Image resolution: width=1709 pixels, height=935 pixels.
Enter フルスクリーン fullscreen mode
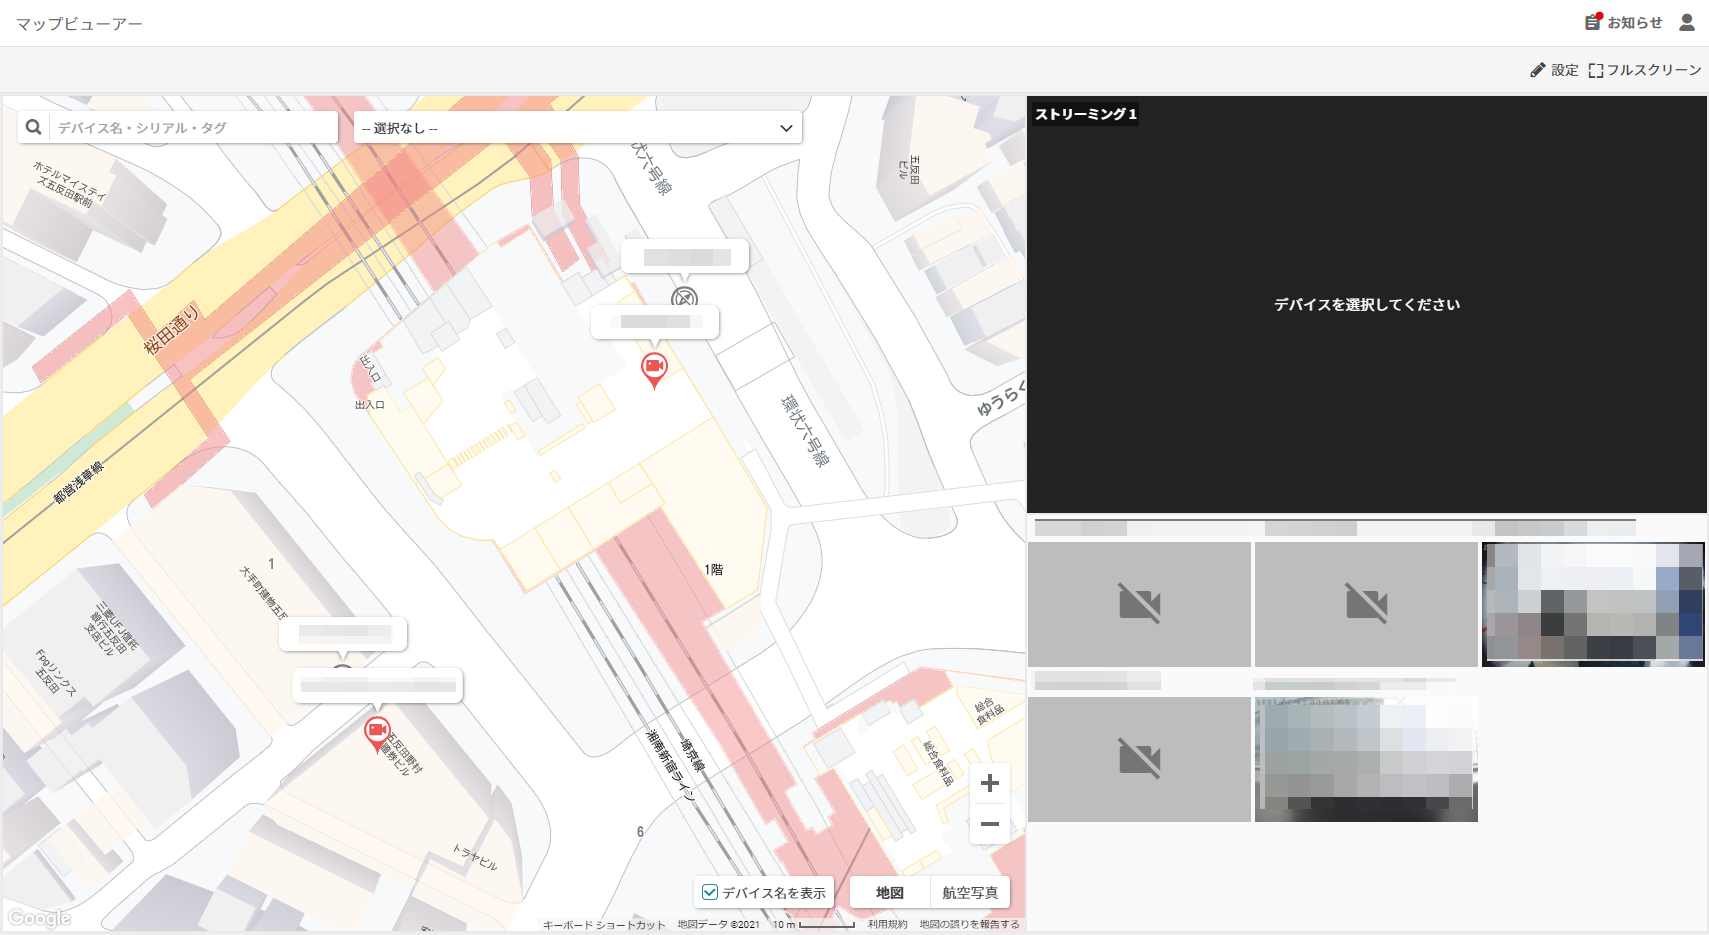1645,70
